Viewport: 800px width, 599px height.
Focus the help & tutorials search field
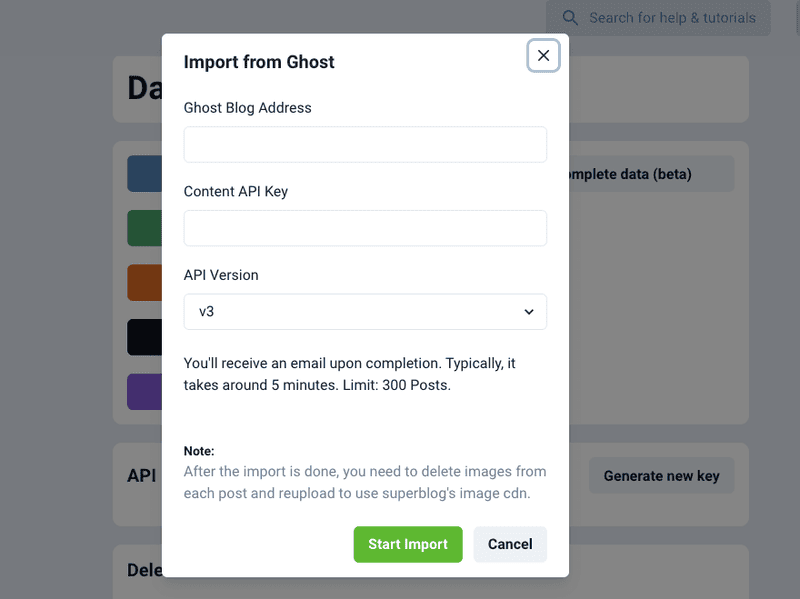coord(670,18)
